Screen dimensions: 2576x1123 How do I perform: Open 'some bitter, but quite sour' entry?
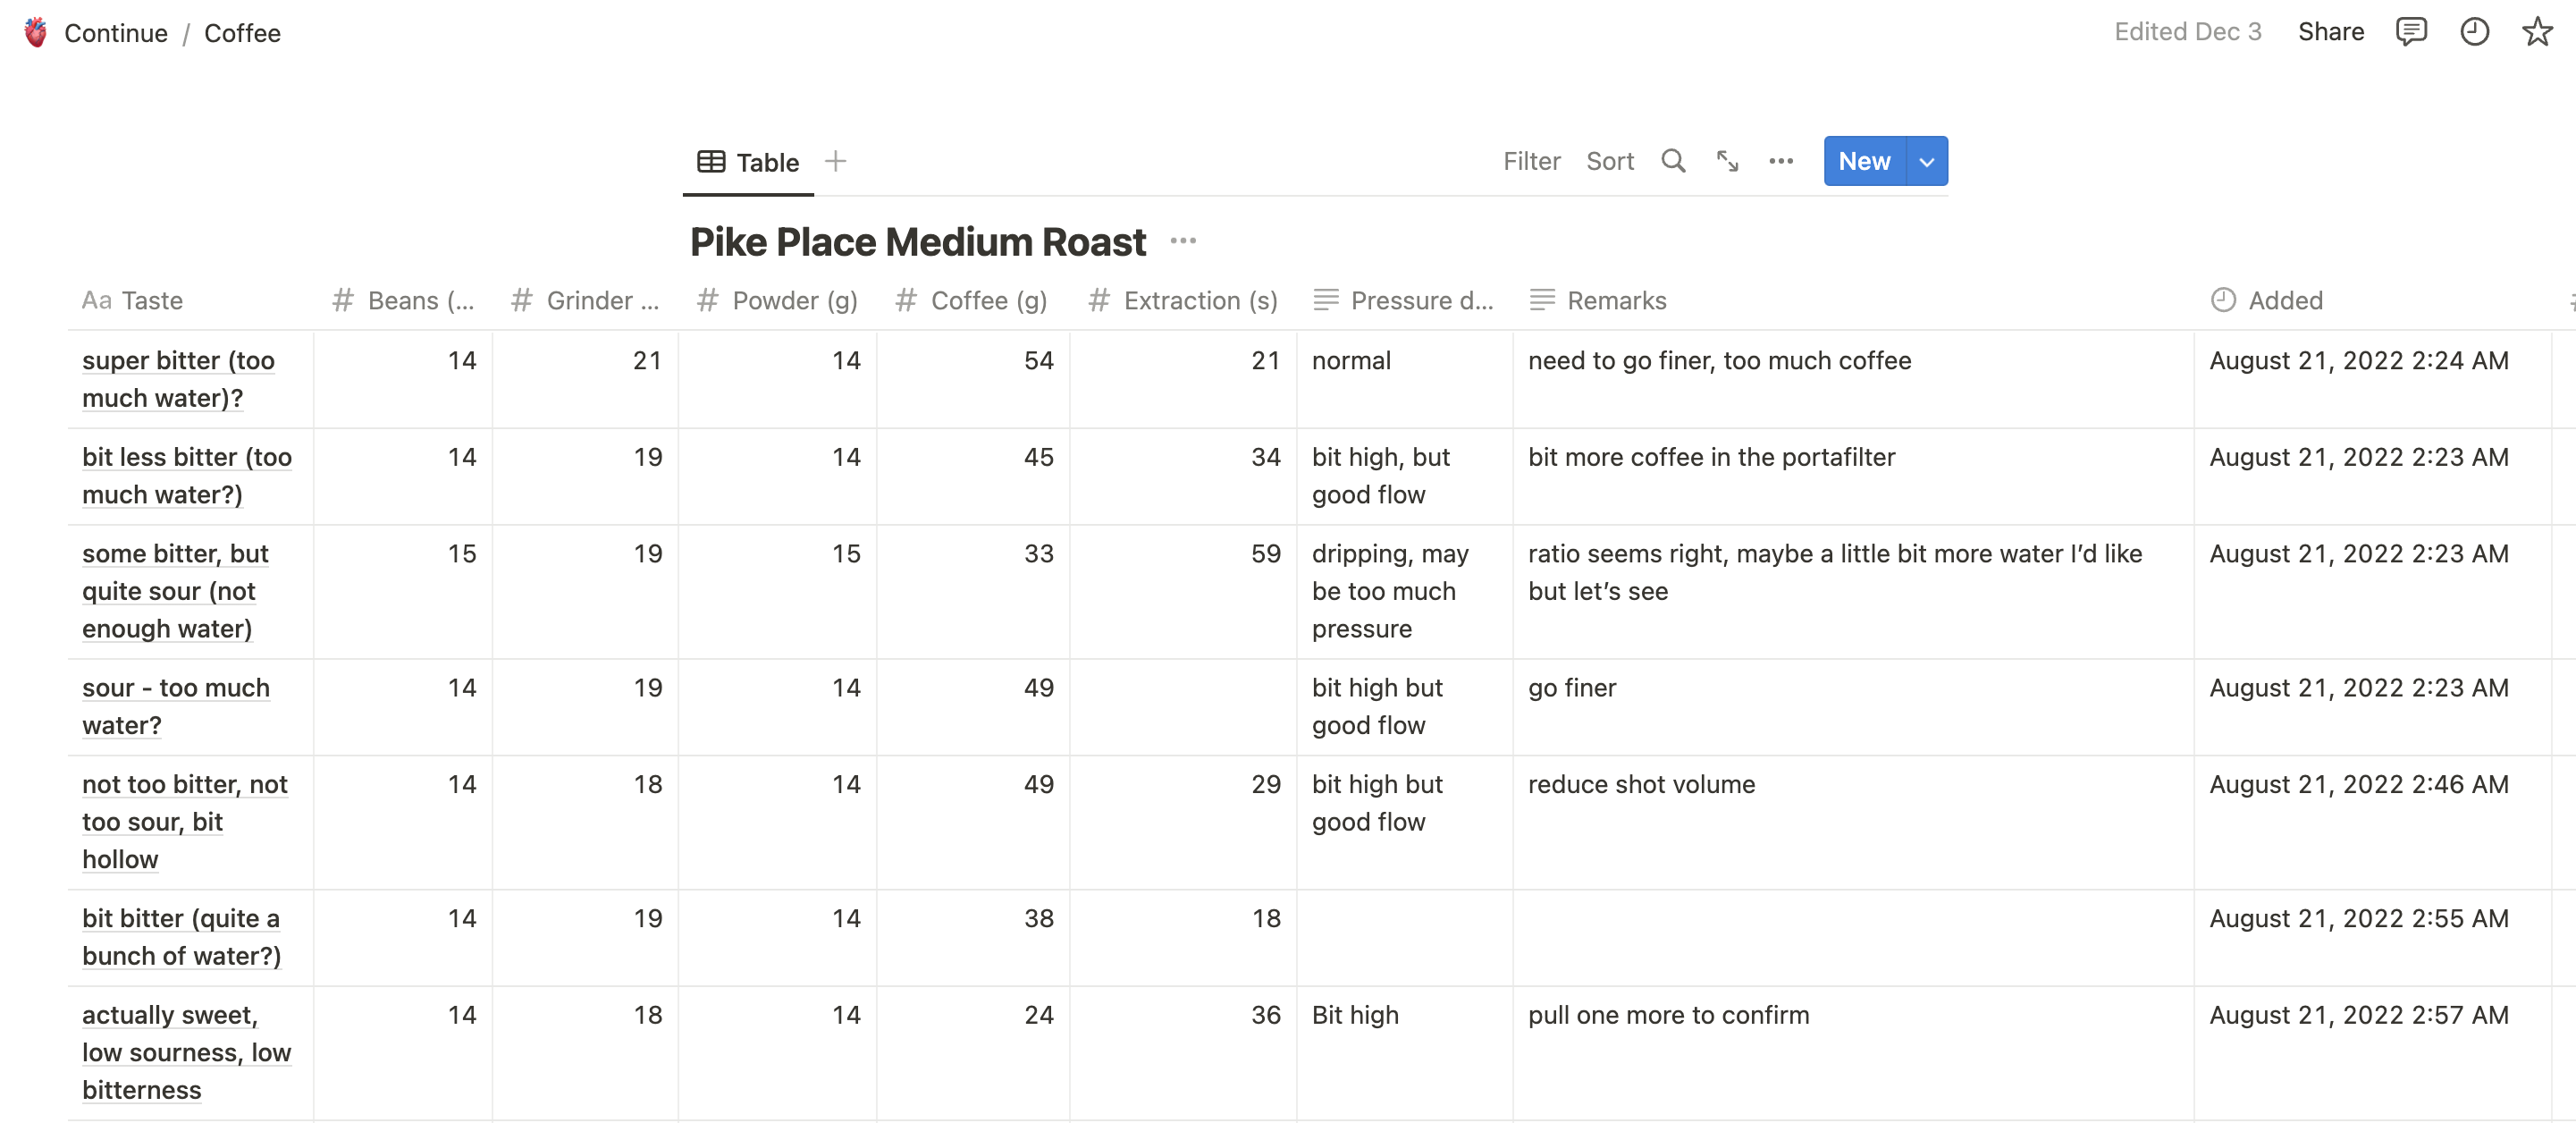pos(175,591)
